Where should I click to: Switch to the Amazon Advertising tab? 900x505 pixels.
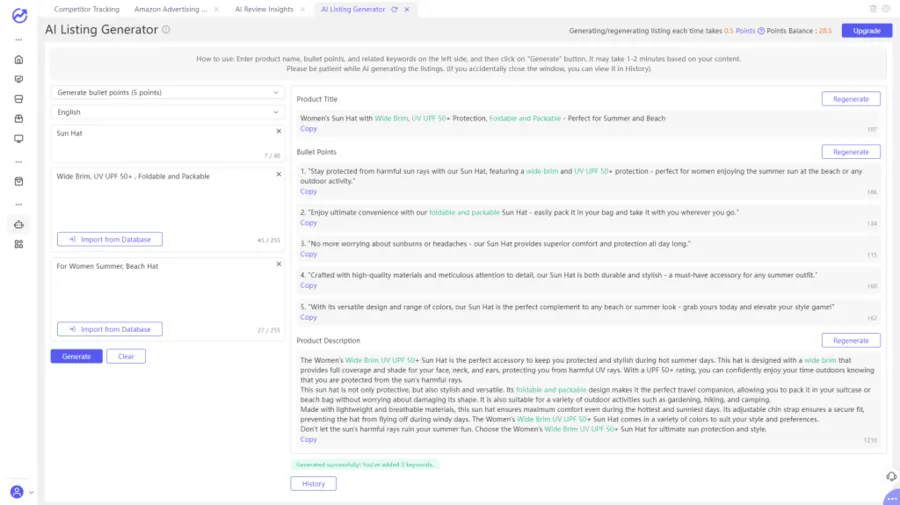(x=170, y=9)
